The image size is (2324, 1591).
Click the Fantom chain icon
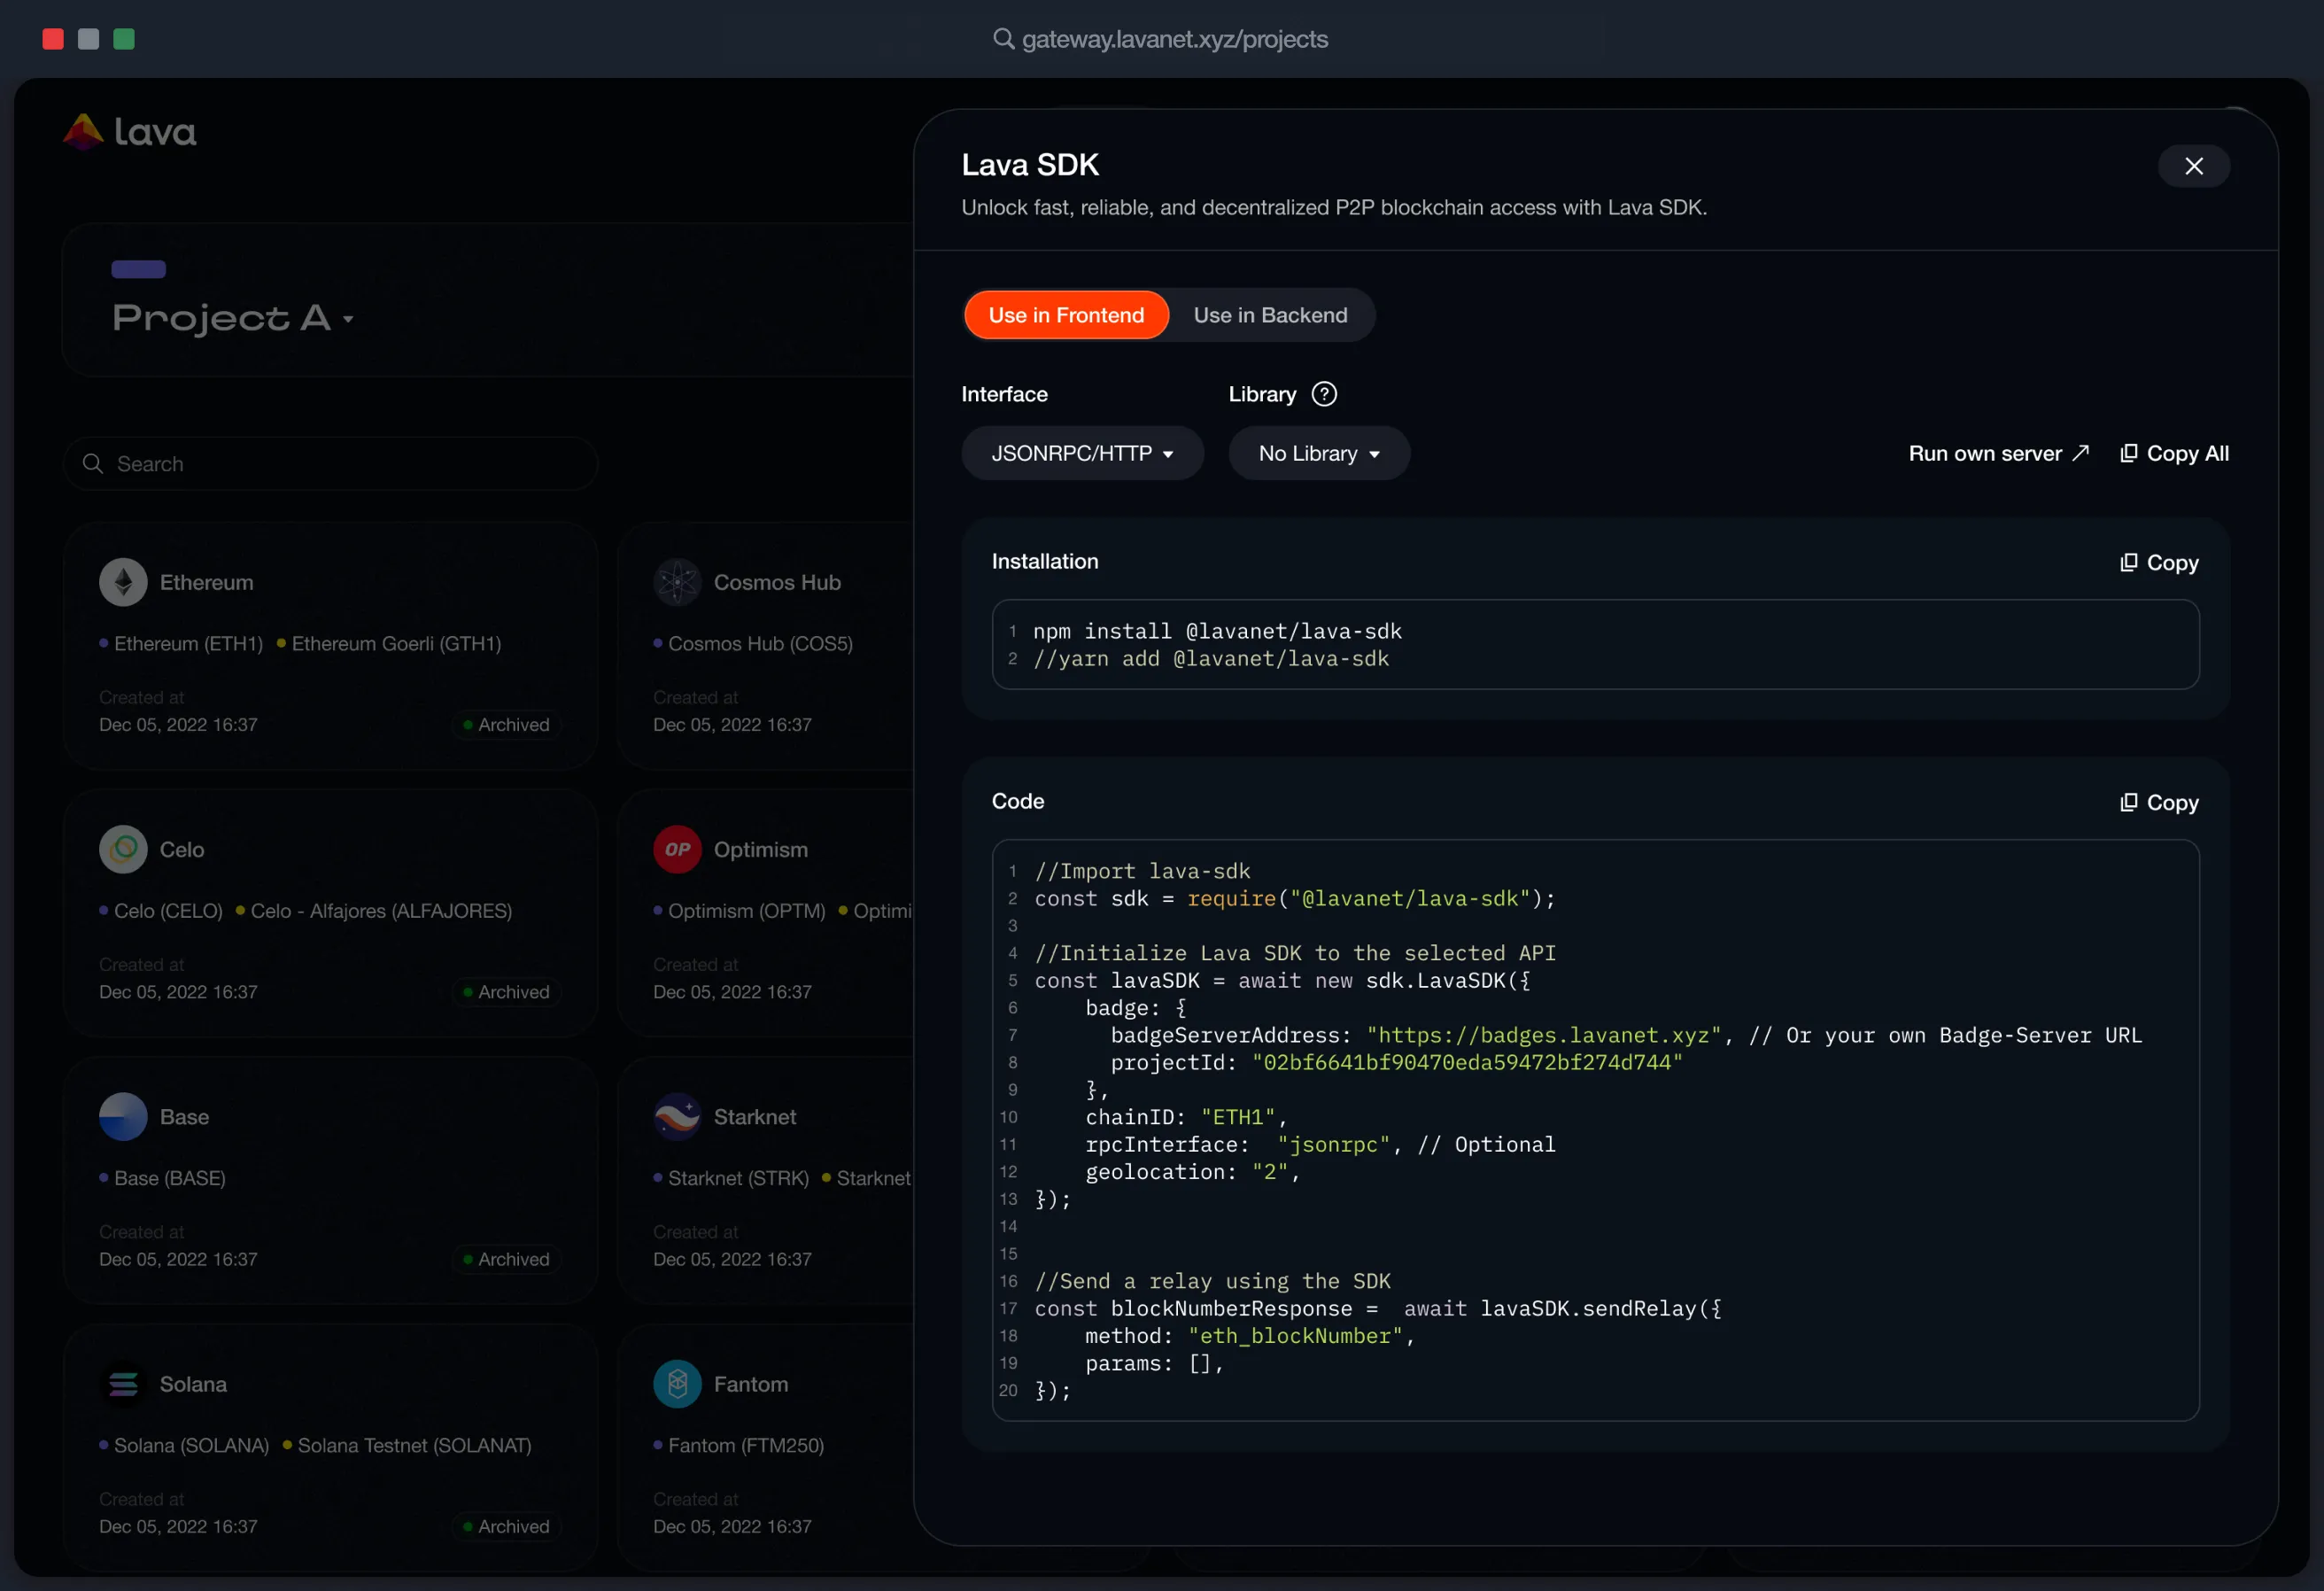(677, 1384)
